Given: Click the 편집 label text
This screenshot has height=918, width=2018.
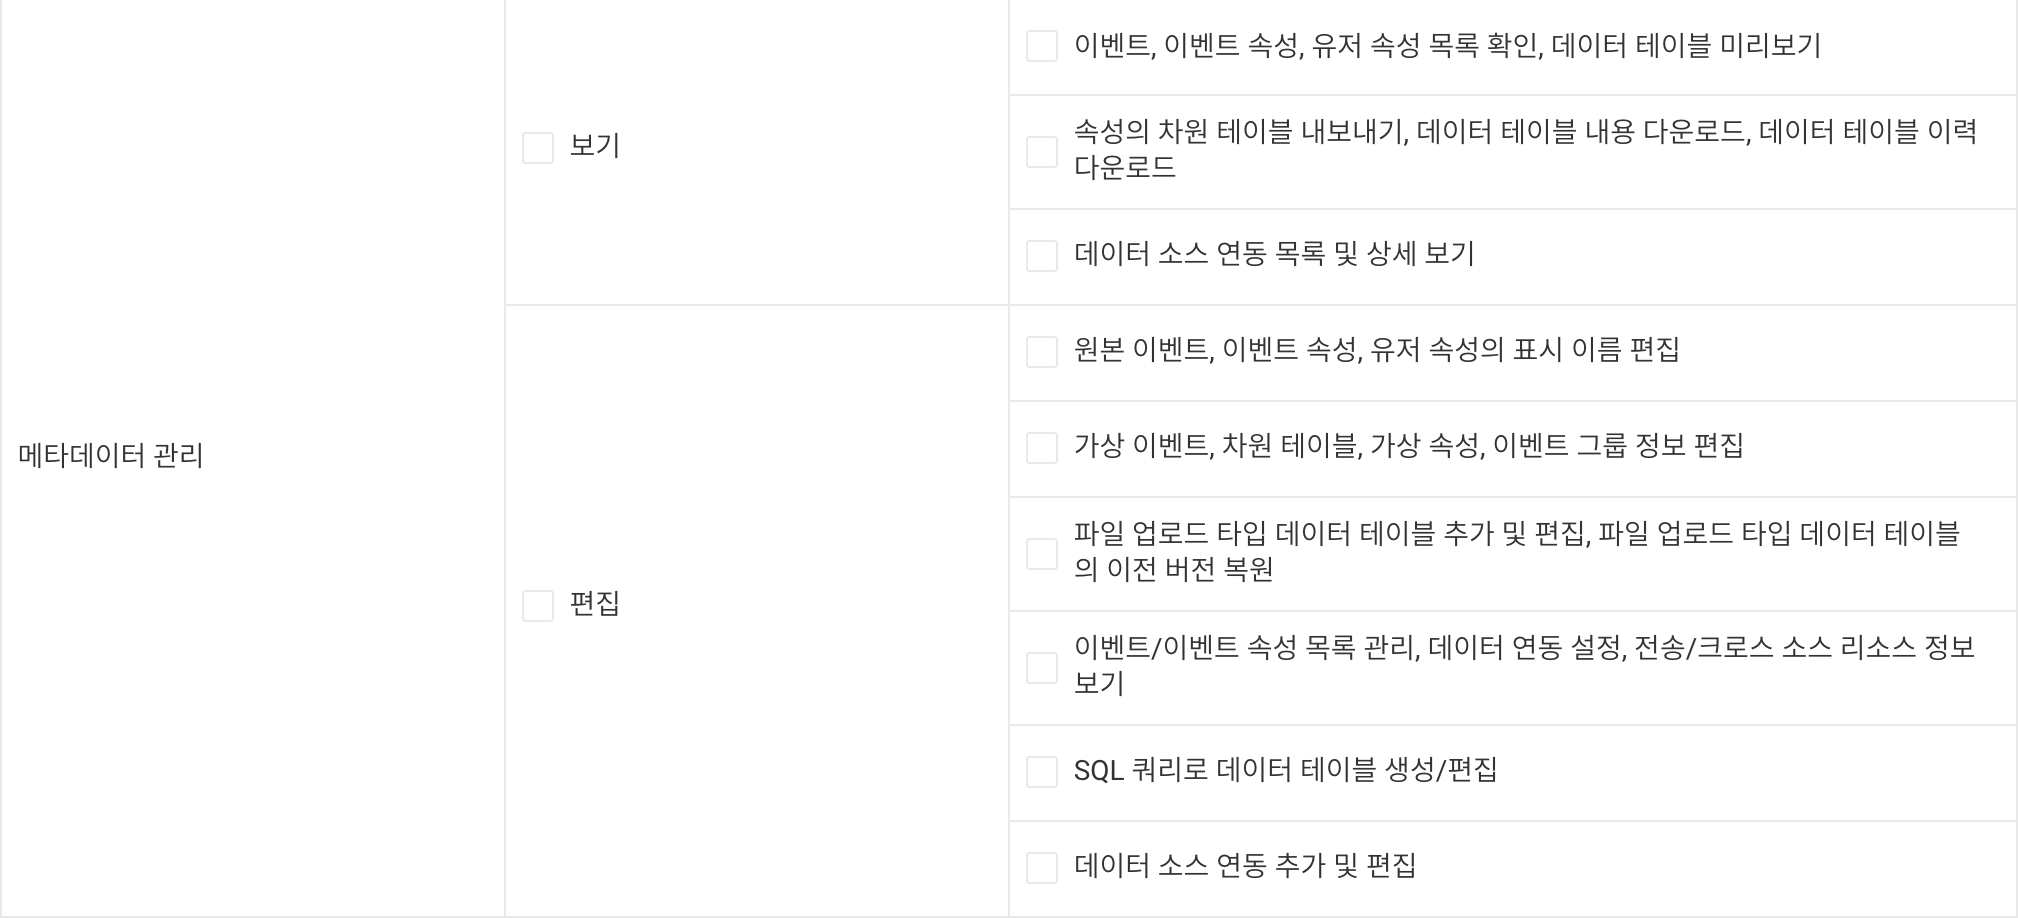Looking at the screenshot, I should 595,604.
